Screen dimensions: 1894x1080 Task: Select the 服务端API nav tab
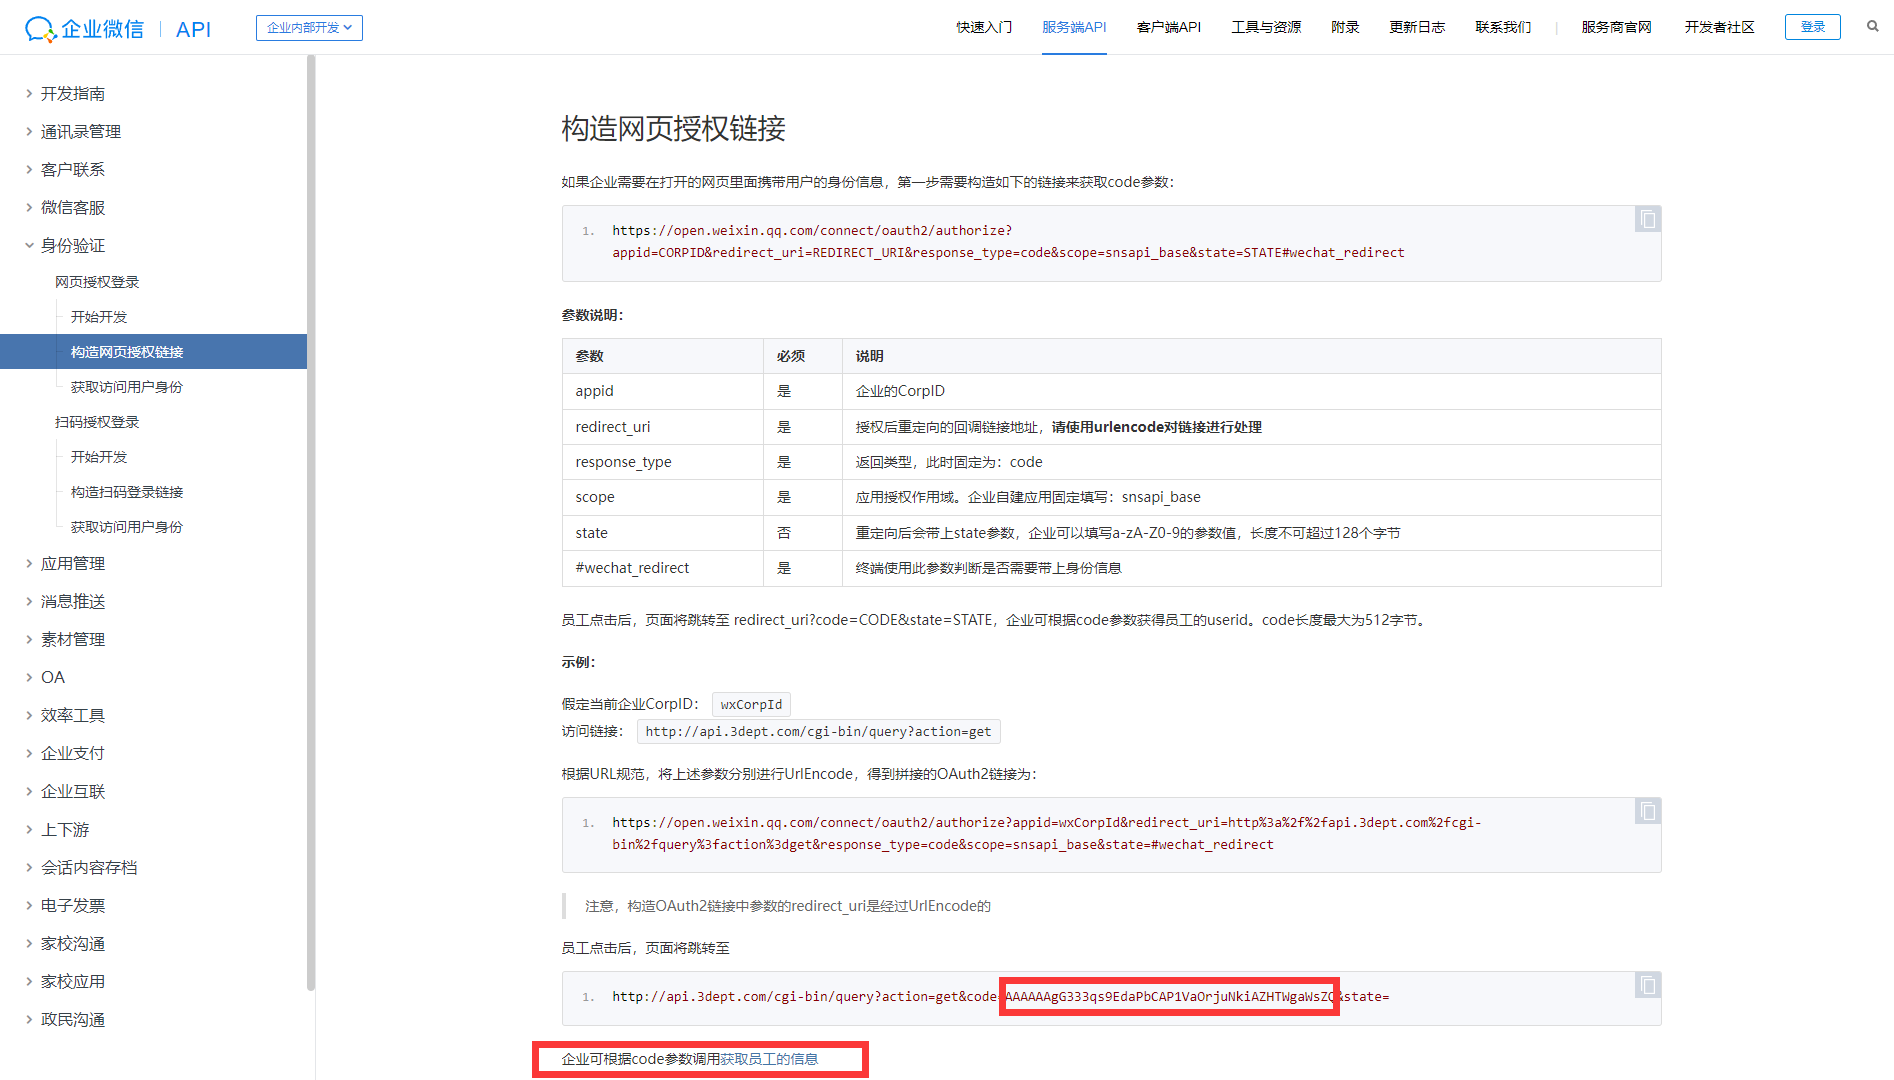1074,27
